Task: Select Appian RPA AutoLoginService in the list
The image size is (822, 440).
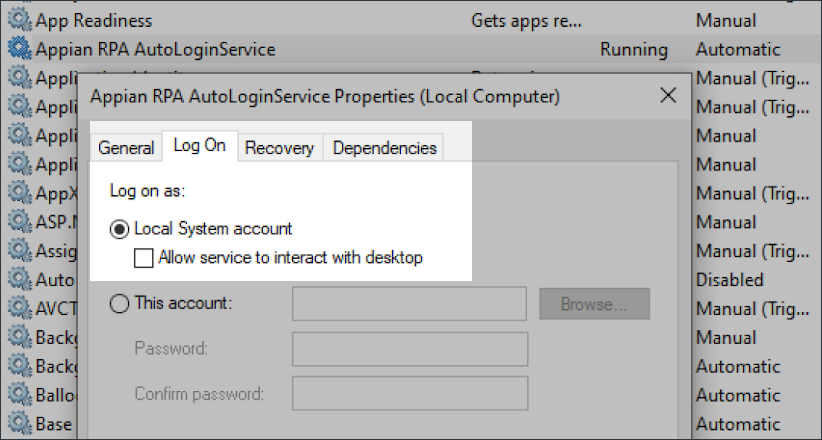Action: coord(156,49)
